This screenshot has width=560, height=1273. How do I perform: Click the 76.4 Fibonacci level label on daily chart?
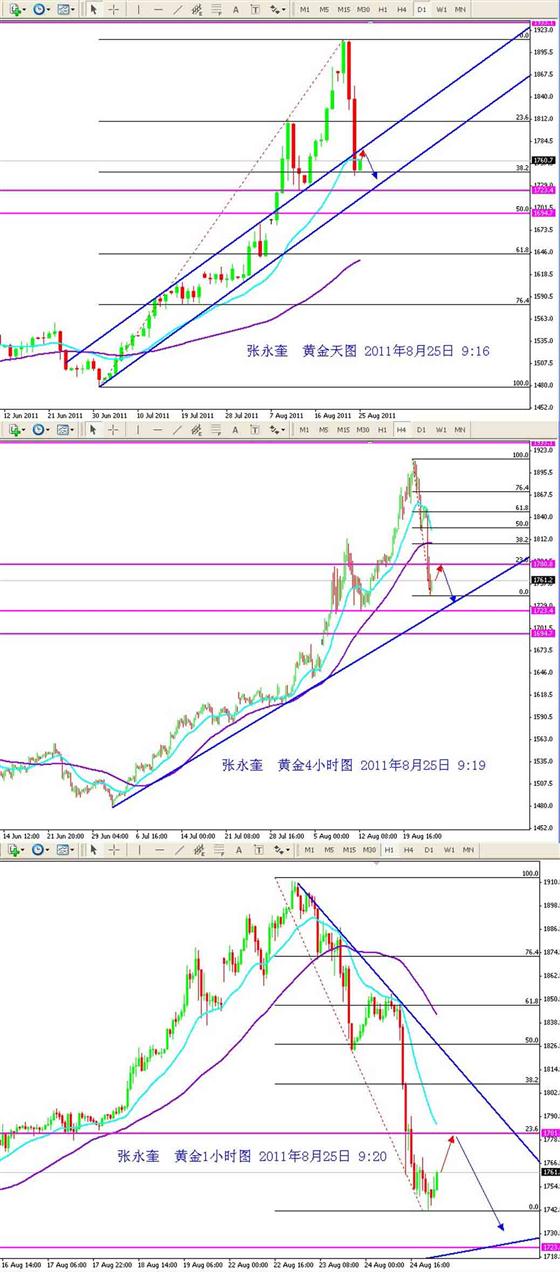tap(521, 300)
